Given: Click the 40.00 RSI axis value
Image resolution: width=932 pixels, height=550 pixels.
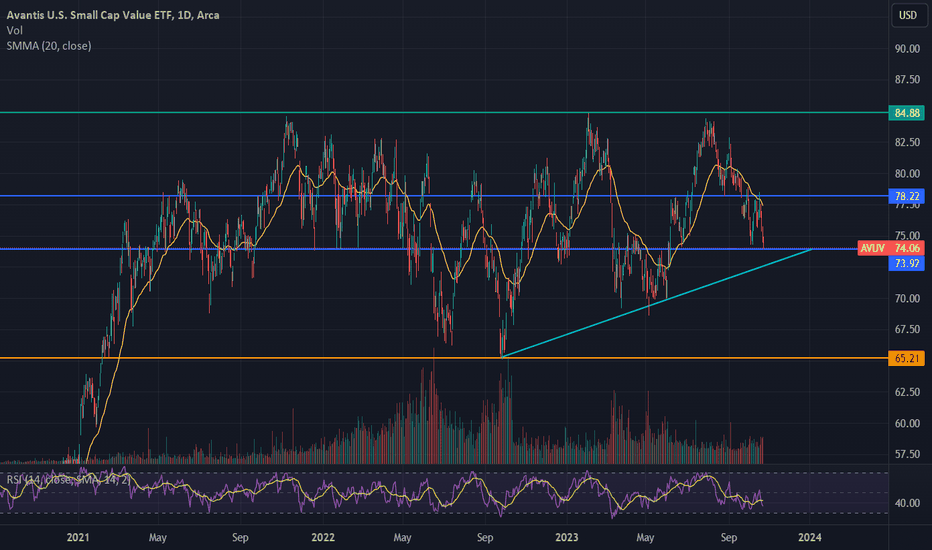Looking at the screenshot, I should tap(907, 503).
